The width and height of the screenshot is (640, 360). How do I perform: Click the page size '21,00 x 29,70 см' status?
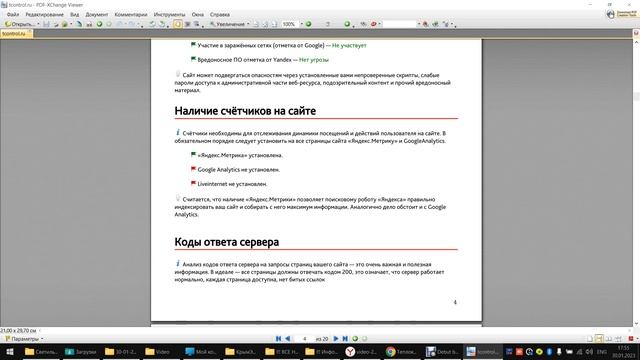[18, 330]
